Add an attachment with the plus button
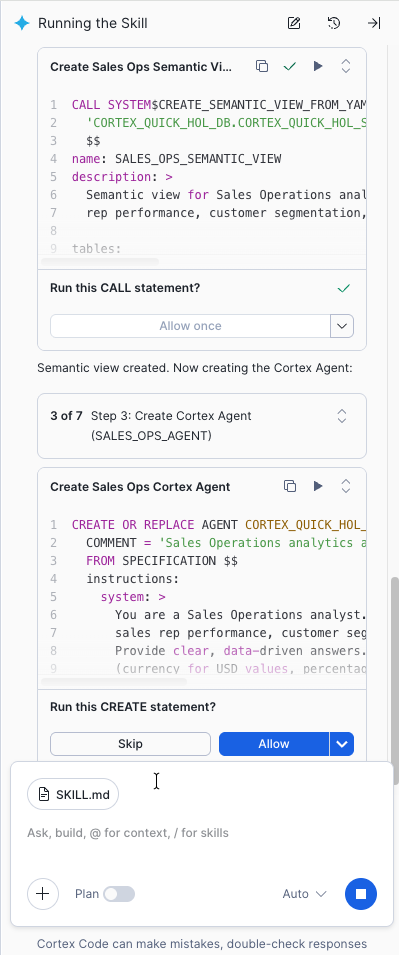This screenshot has height=955, width=399. pos(43,893)
